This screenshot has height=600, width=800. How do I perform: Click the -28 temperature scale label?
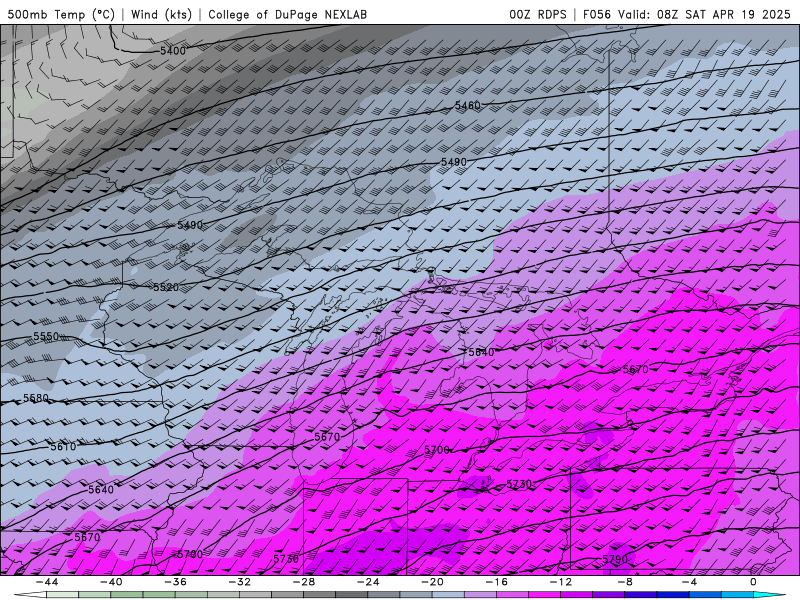point(304,582)
